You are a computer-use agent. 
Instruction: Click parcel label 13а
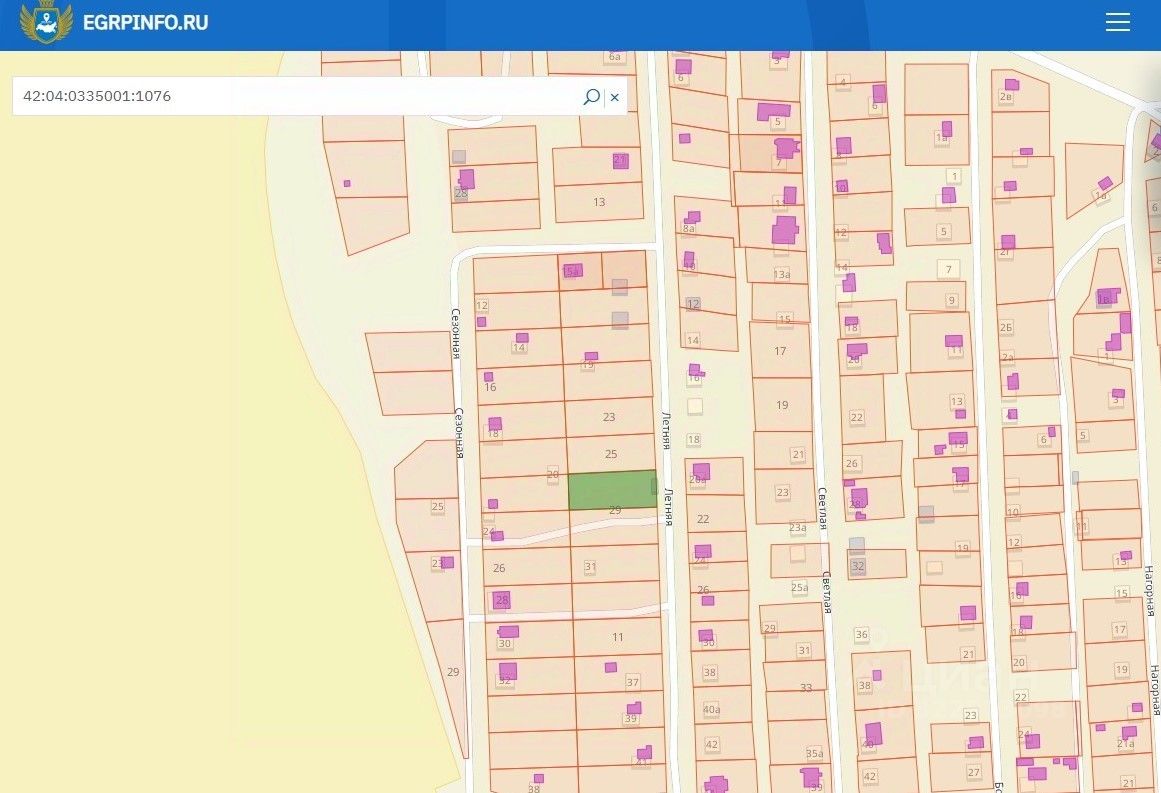[x=782, y=274]
